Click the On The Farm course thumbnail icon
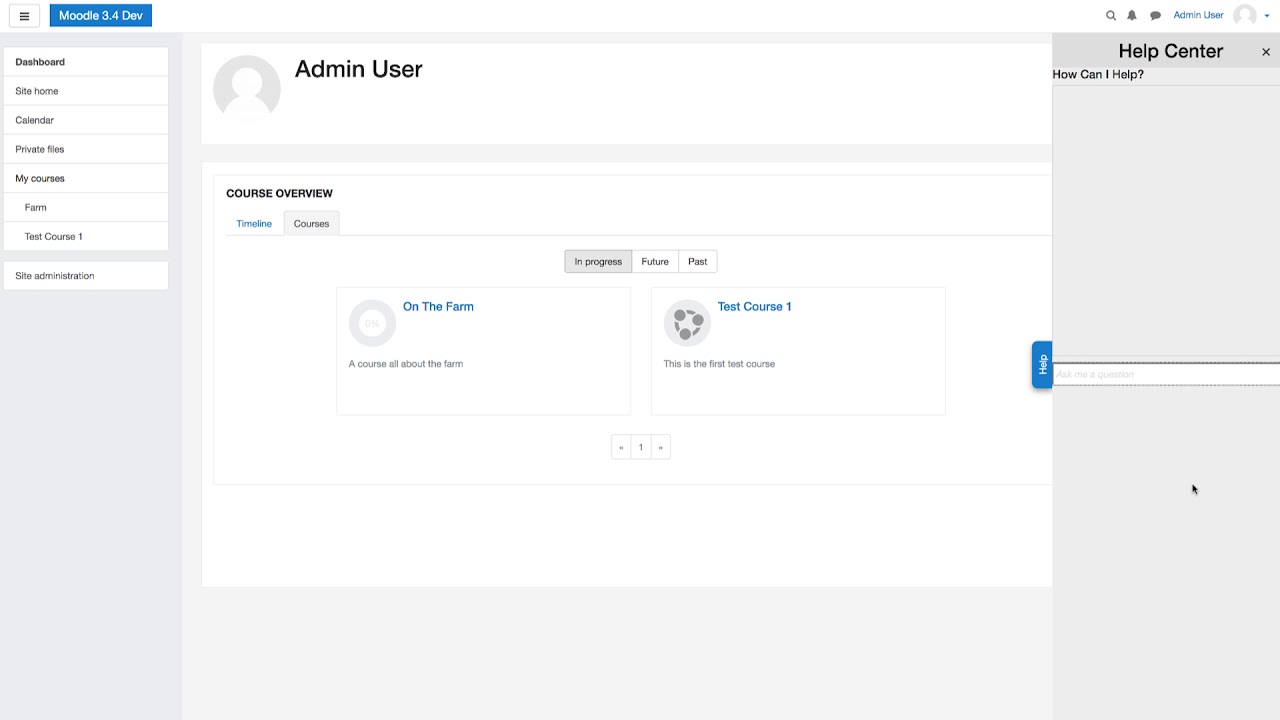This screenshot has width=1280, height=720. (x=372, y=322)
